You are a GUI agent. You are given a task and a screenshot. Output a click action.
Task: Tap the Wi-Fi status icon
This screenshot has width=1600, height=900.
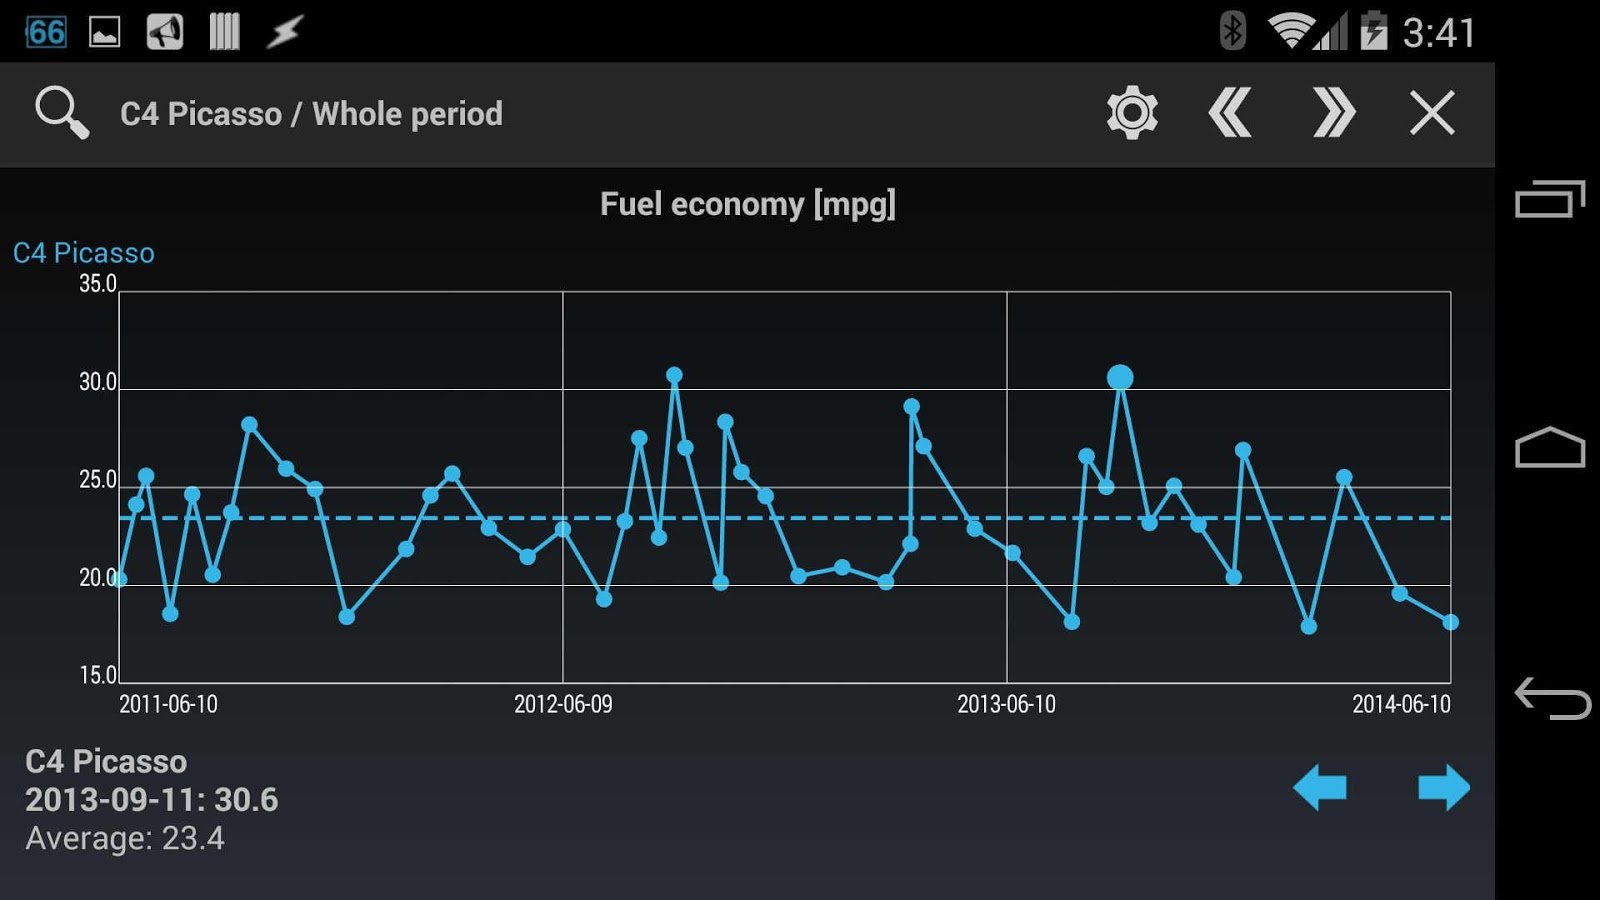click(1290, 31)
